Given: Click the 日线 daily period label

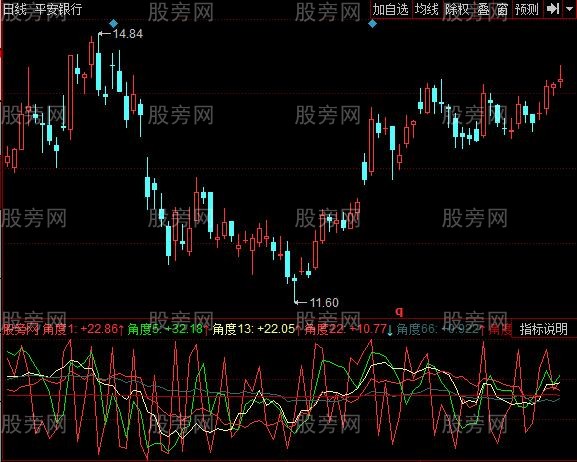Looking at the screenshot, I should click(15, 9).
